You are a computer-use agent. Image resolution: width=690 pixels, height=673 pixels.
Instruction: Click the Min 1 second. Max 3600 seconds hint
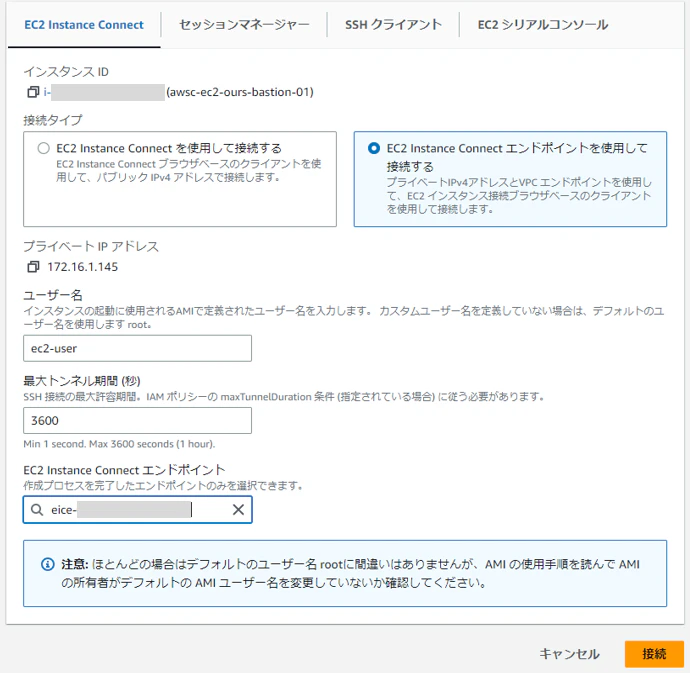point(119,444)
